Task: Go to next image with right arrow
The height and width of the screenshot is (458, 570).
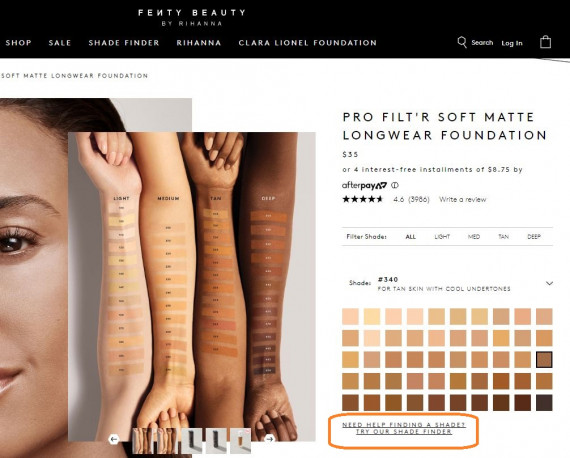Action: [x=270, y=439]
